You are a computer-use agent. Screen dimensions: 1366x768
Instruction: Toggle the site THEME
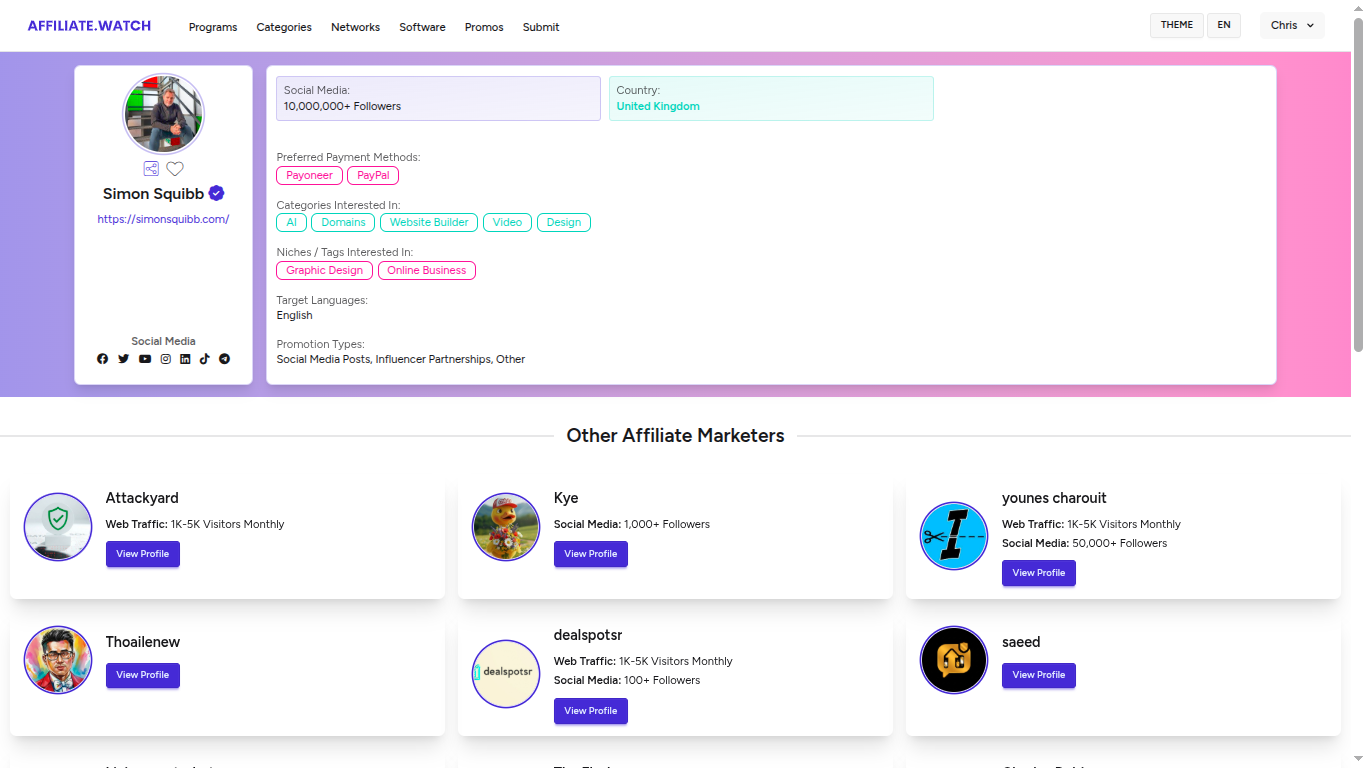pos(1176,25)
